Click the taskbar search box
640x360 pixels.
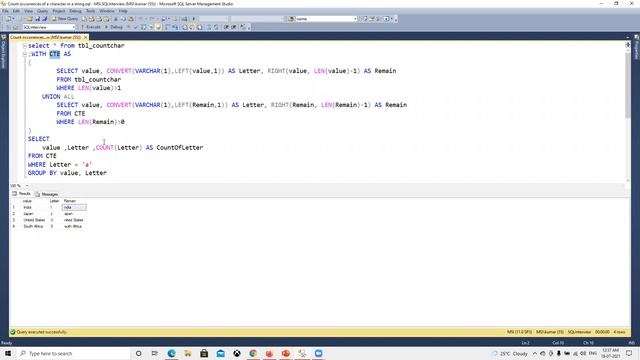[x=73, y=353]
